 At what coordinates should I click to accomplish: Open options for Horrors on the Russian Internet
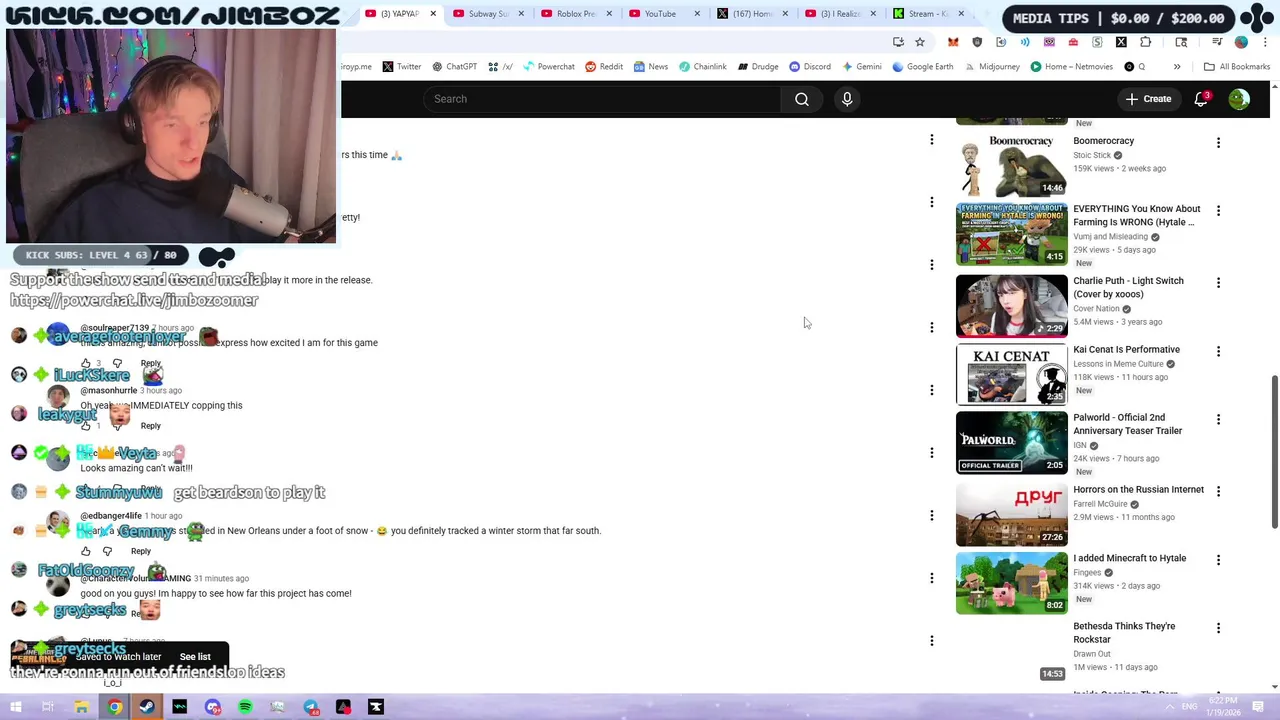pyautogui.click(x=1218, y=491)
